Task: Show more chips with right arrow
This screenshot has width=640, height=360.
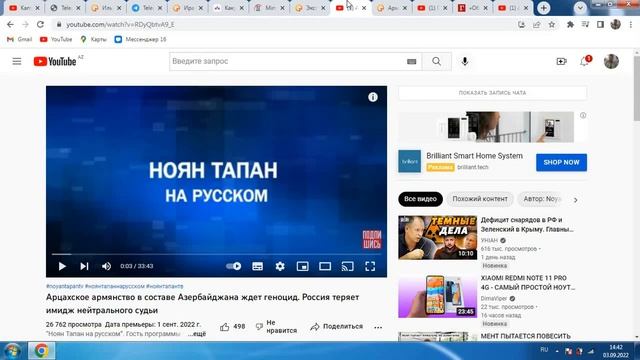Action: [576, 200]
